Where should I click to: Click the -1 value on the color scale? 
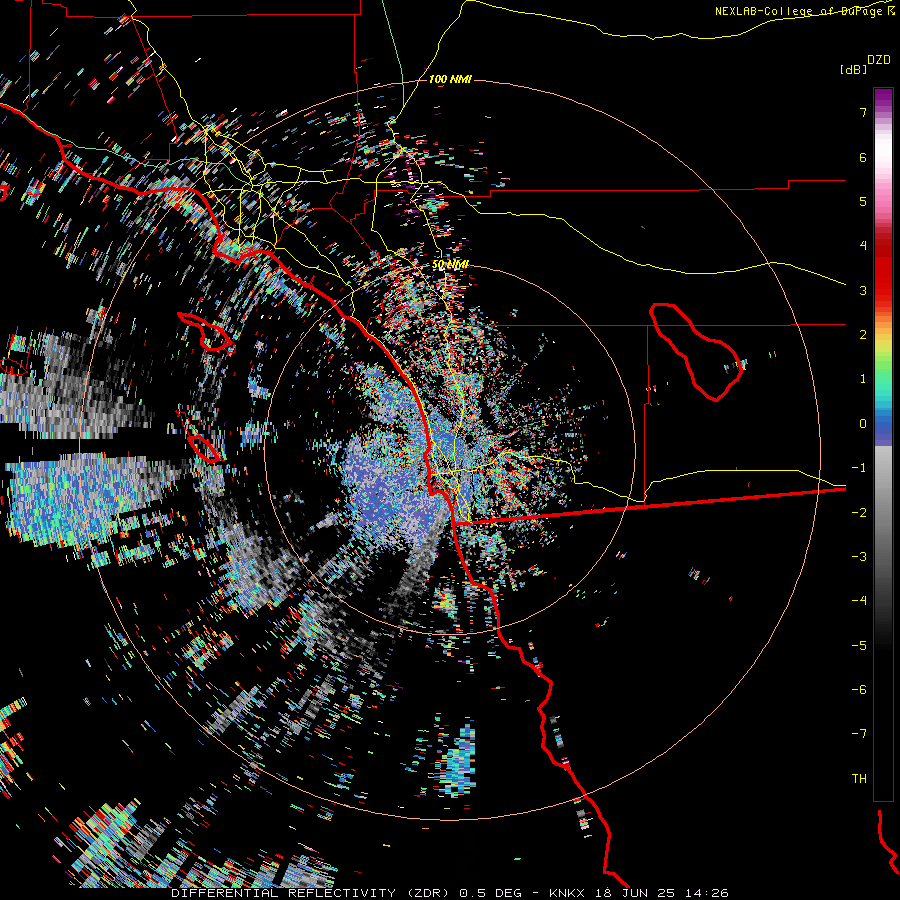pyautogui.click(x=859, y=468)
